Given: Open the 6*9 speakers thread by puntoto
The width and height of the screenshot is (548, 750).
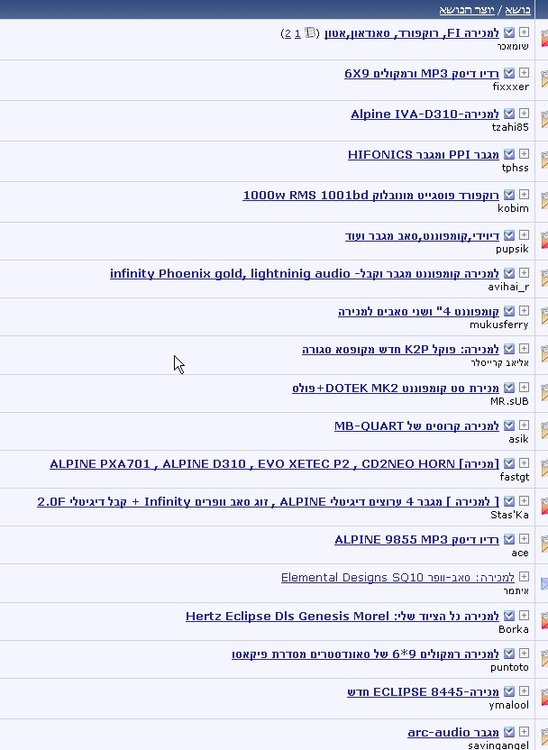Looking at the screenshot, I should pos(365,654).
